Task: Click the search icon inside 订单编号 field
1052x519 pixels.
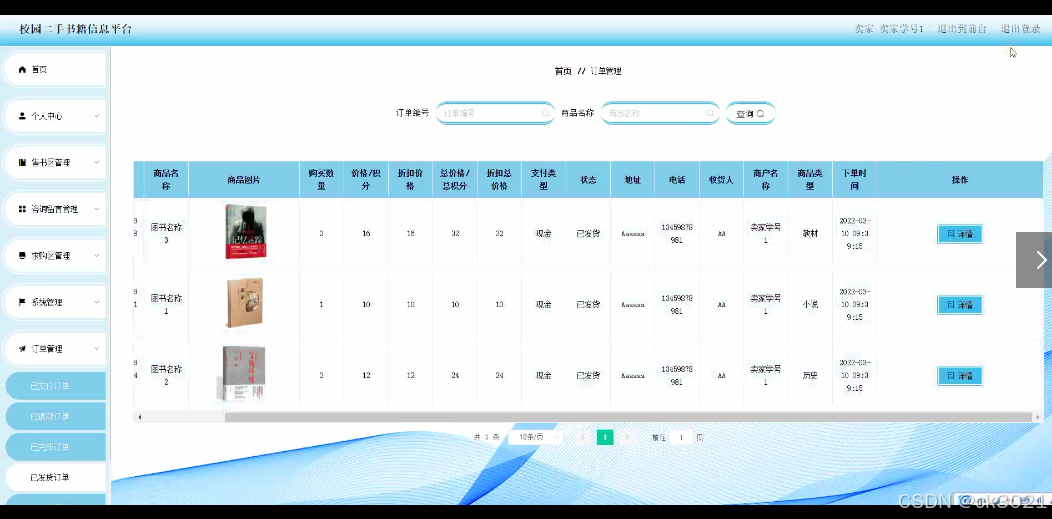Action: click(x=545, y=113)
